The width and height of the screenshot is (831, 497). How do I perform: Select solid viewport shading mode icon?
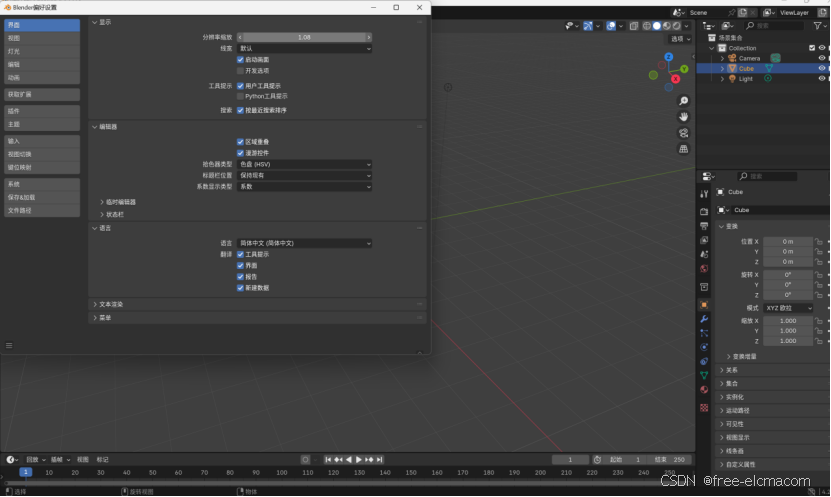[657, 25]
